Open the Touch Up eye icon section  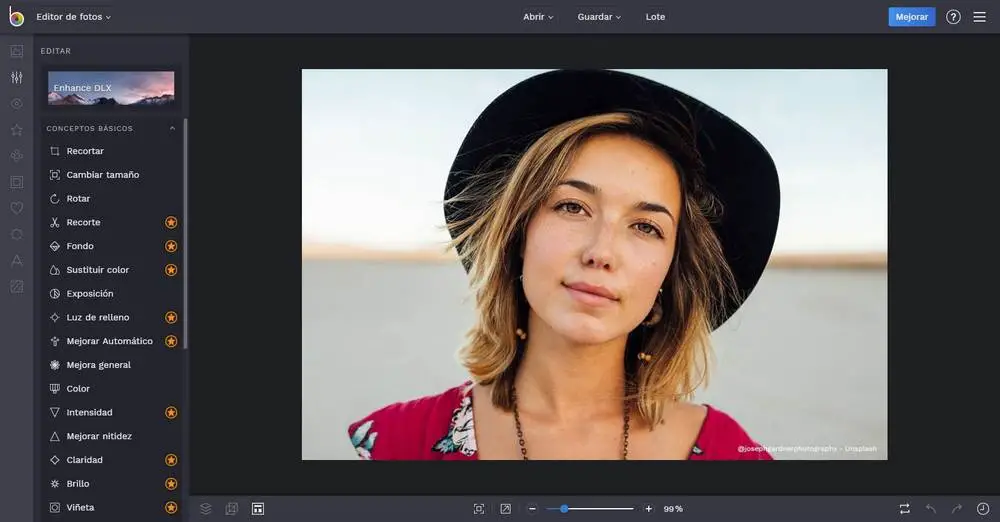tap(16, 103)
